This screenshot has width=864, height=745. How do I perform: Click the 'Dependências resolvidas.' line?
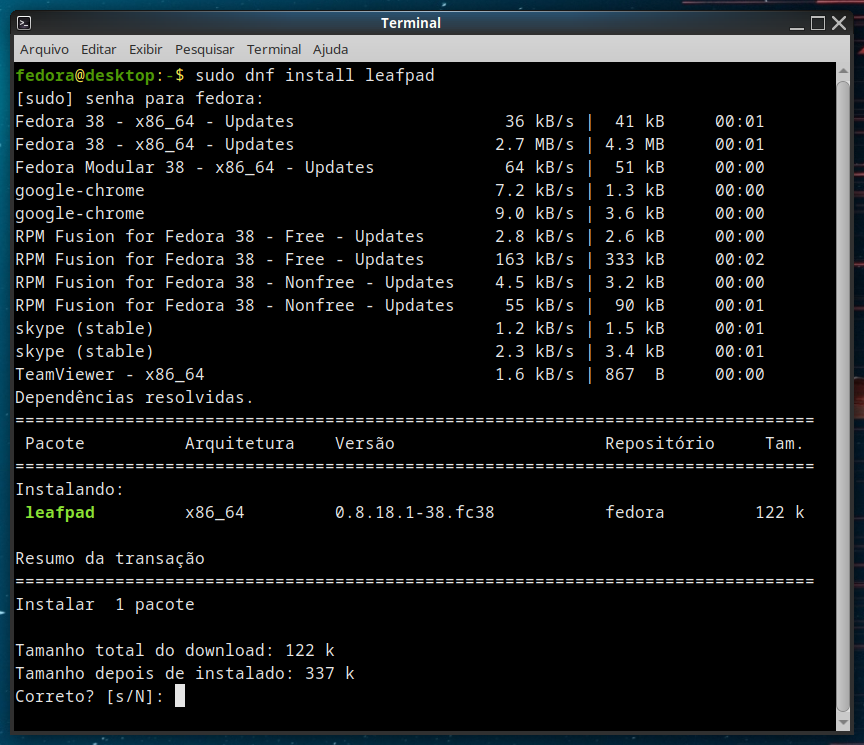pos(134,397)
